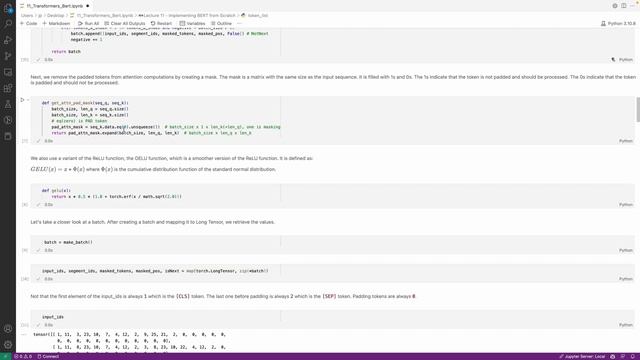The height and width of the screenshot is (360, 640).
Task: Open the Search view in activity bar
Action: point(8,24)
